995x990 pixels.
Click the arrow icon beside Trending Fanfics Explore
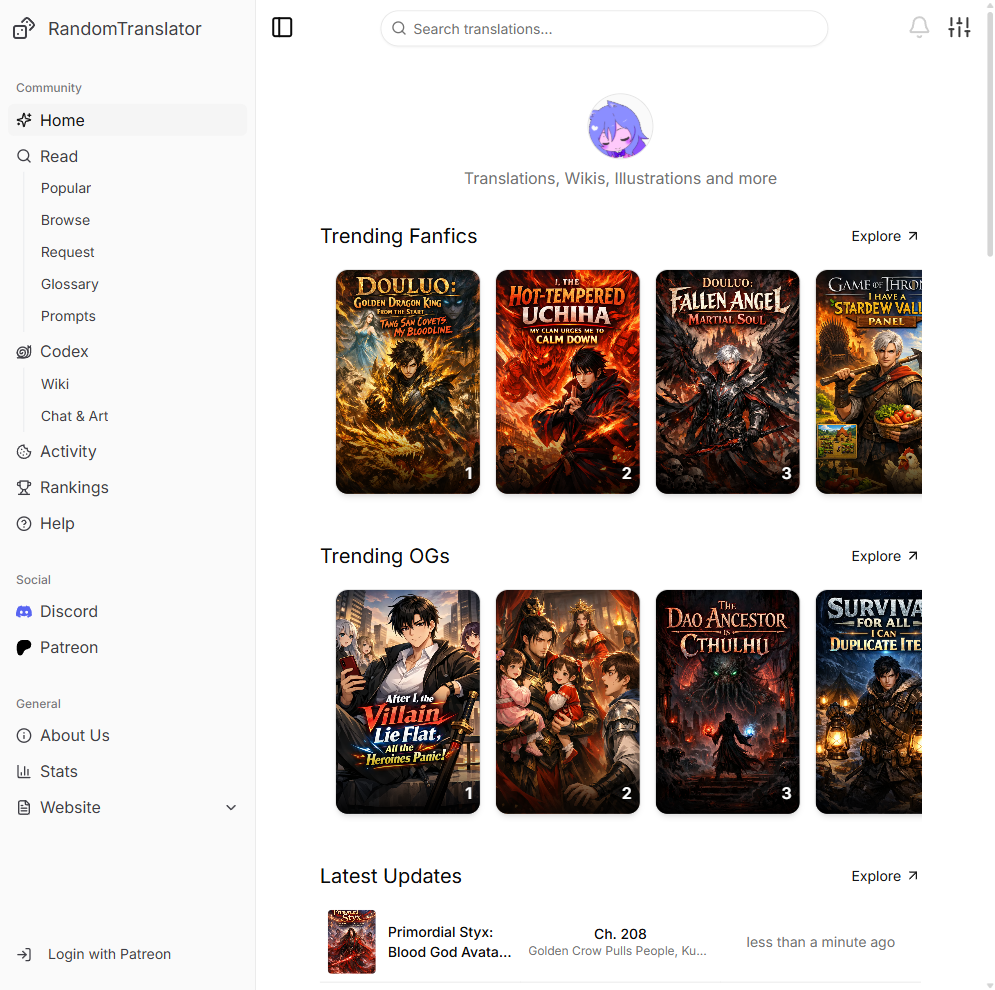(913, 236)
